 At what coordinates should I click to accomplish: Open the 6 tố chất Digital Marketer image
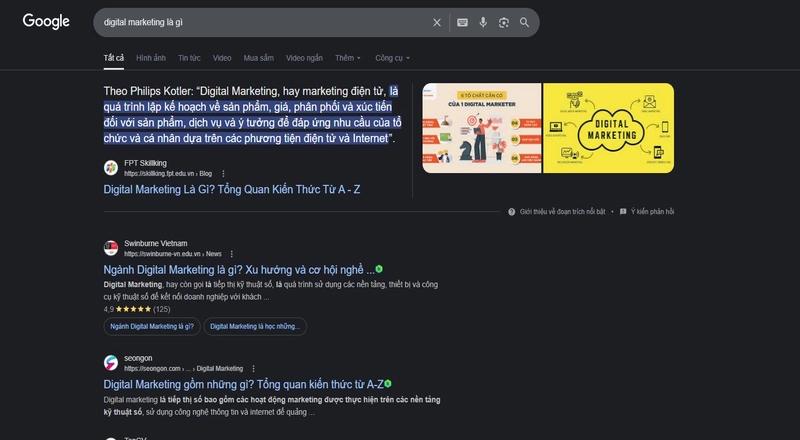tap(482, 128)
